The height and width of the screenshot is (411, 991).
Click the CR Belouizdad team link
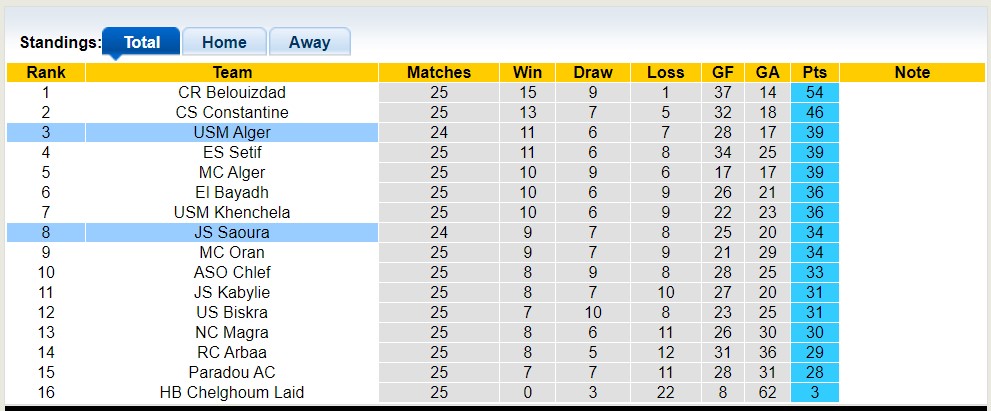(232, 92)
